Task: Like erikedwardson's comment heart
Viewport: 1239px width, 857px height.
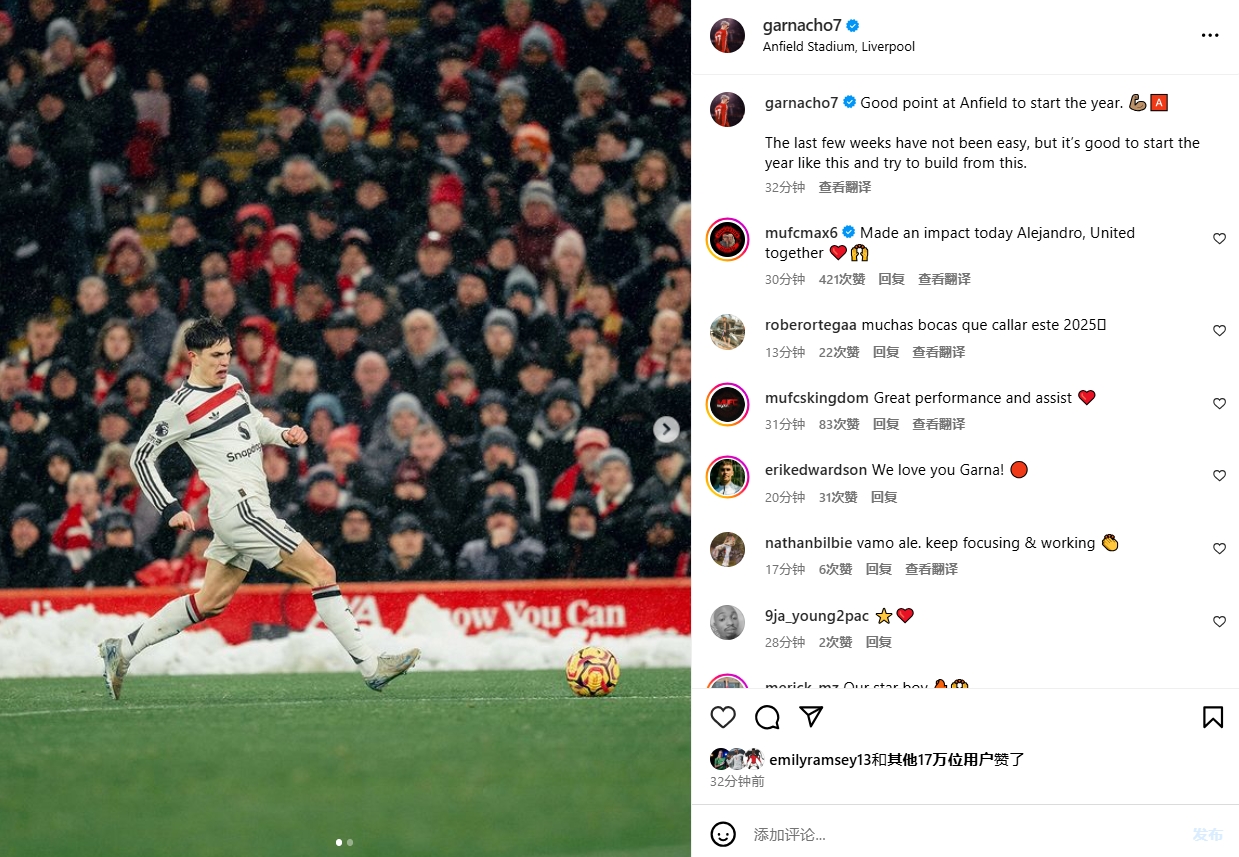Action: pyautogui.click(x=1219, y=476)
